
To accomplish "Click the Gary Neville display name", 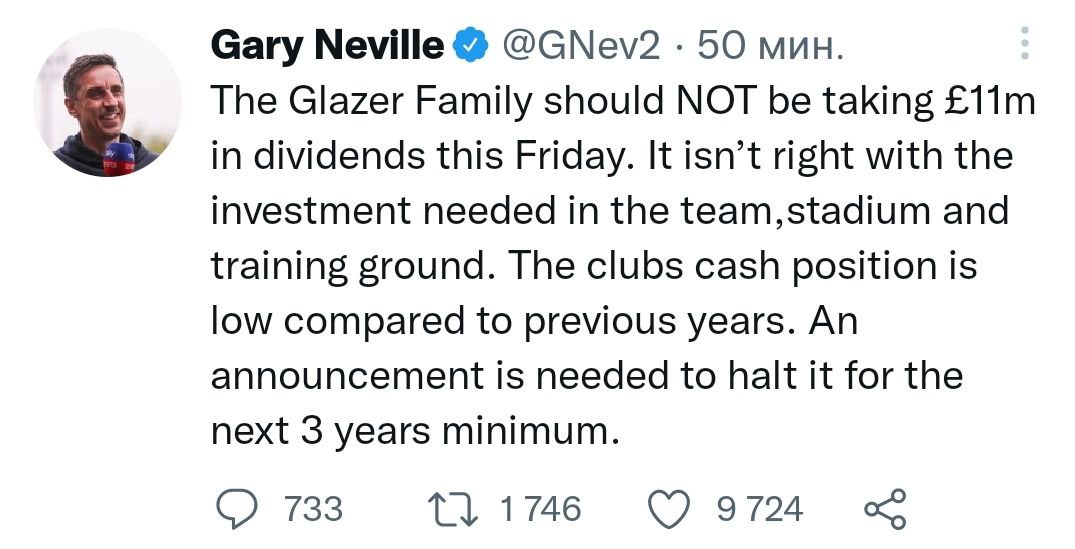I will (x=327, y=45).
